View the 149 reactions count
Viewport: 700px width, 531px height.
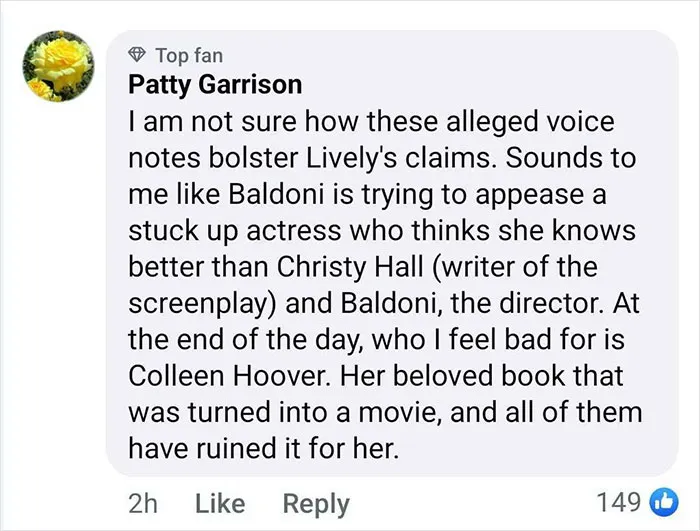619,502
